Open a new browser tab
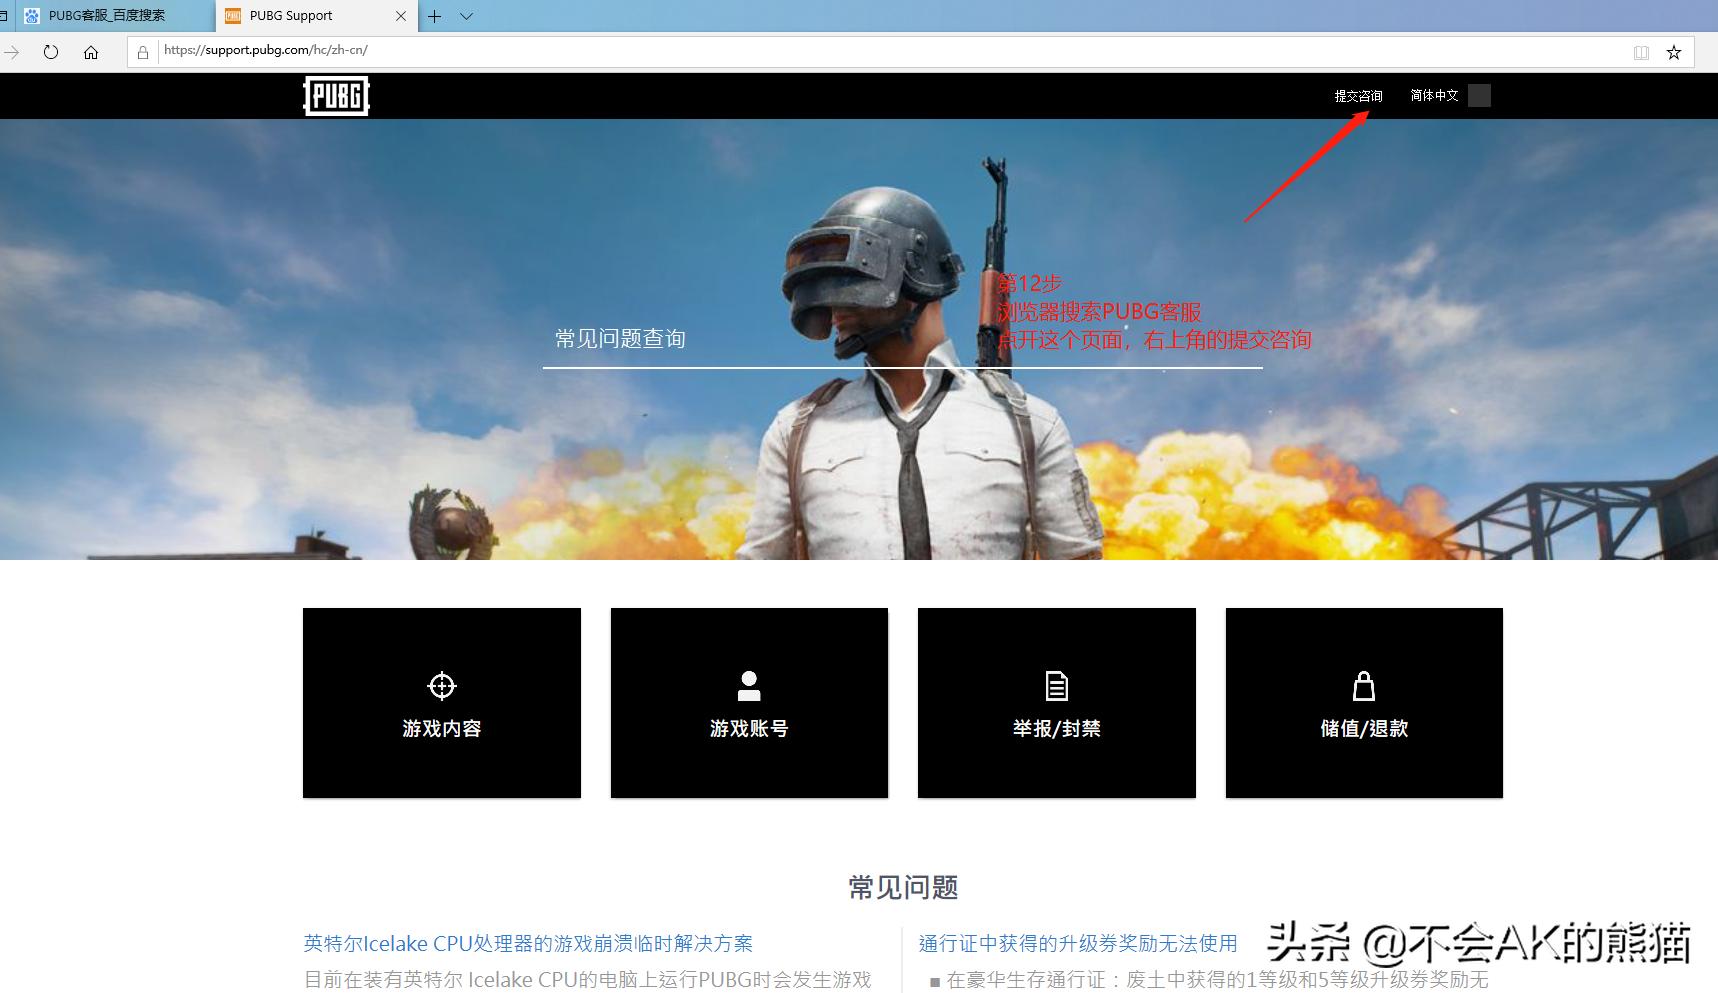The image size is (1718, 993). [x=433, y=16]
